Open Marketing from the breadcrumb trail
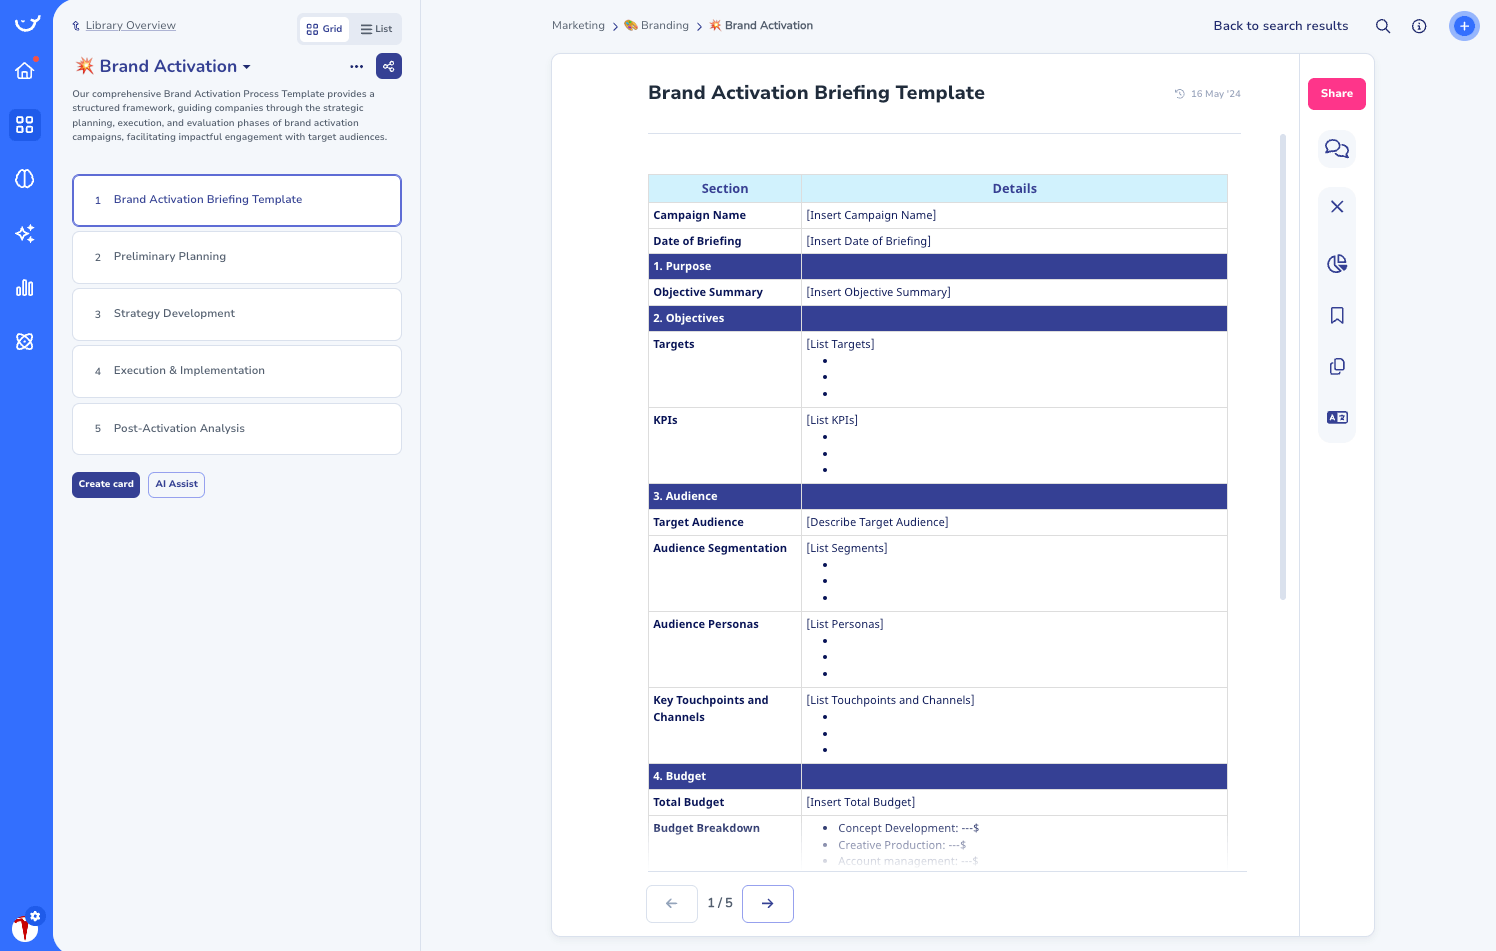1496x951 pixels. click(x=578, y=25)
